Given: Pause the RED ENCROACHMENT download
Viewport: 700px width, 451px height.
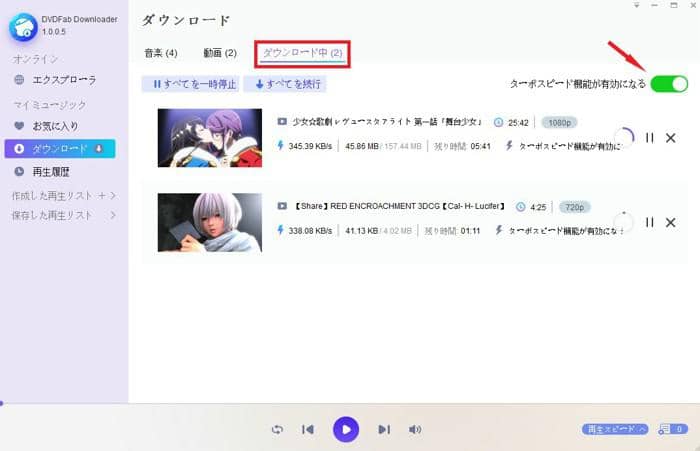Looking at the screenshot, I should point(650,222).
